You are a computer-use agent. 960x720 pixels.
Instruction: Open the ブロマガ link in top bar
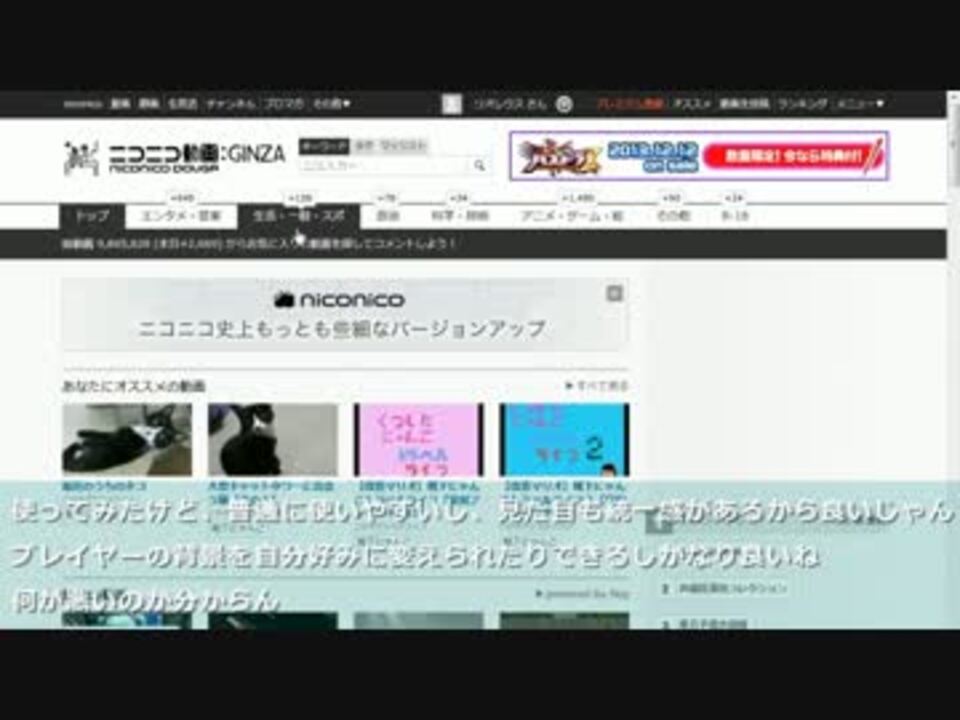(x=284, y=104)
